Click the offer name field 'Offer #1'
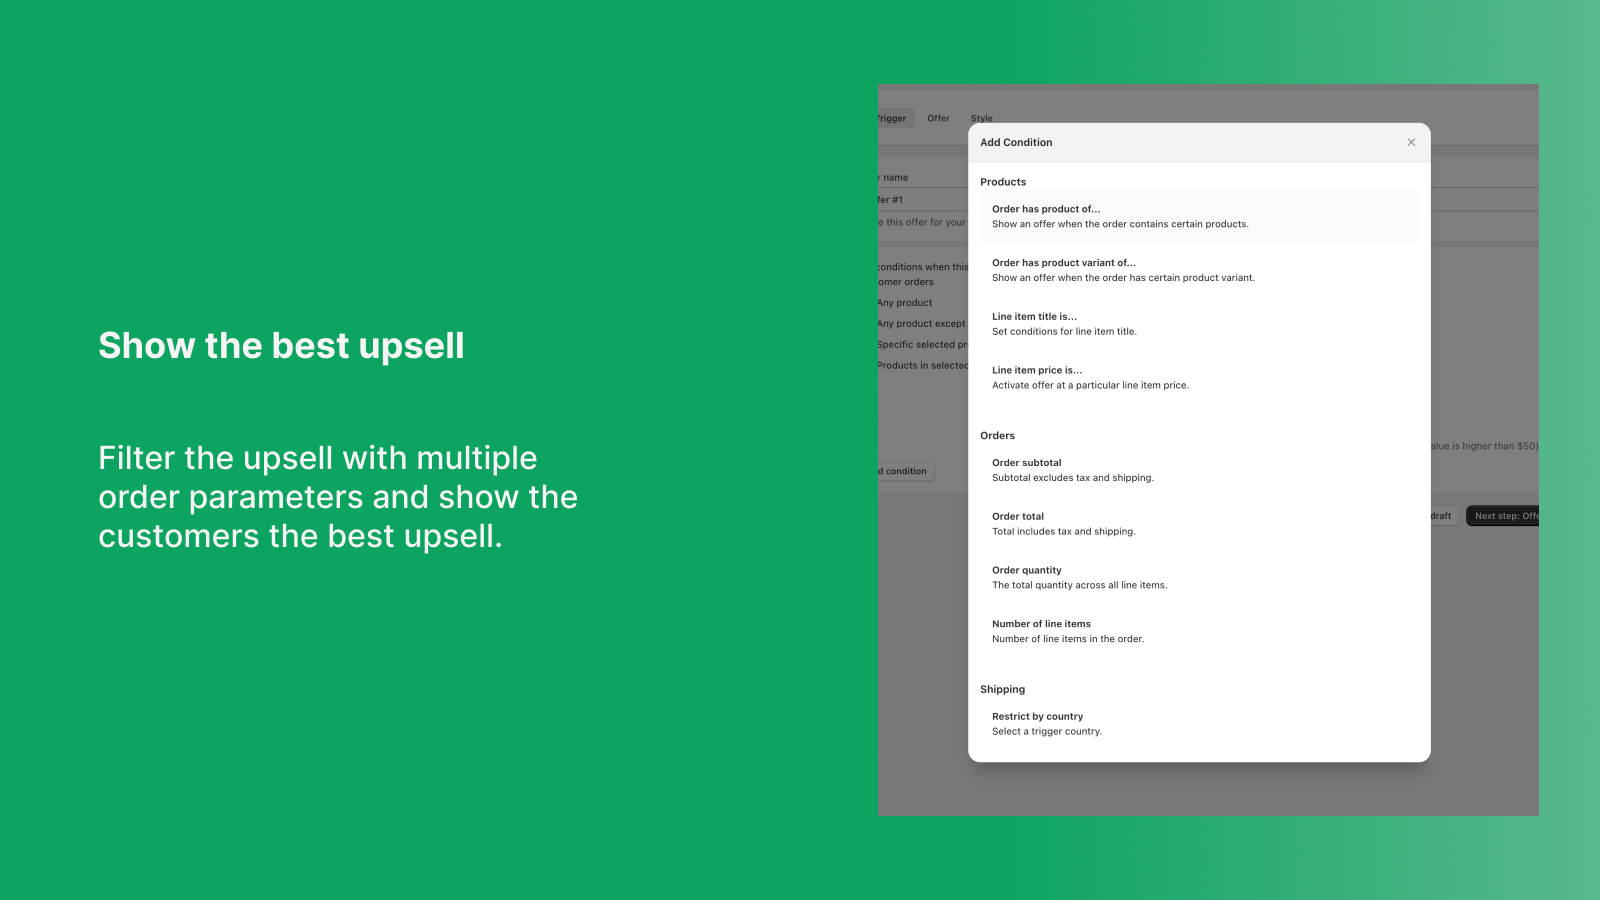 920,200
